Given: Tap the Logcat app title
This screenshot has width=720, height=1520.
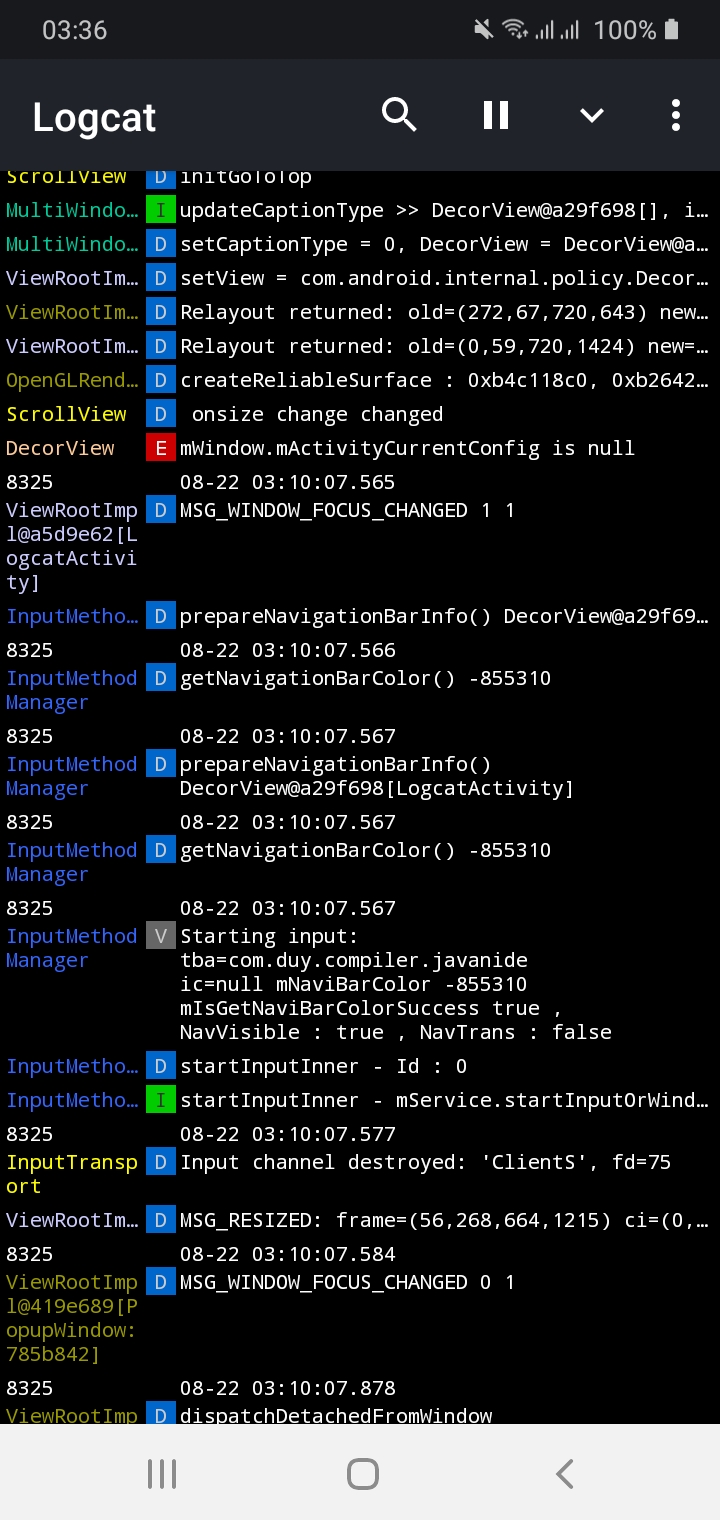Looking at the screenshot, I should [x=93, y=117].
